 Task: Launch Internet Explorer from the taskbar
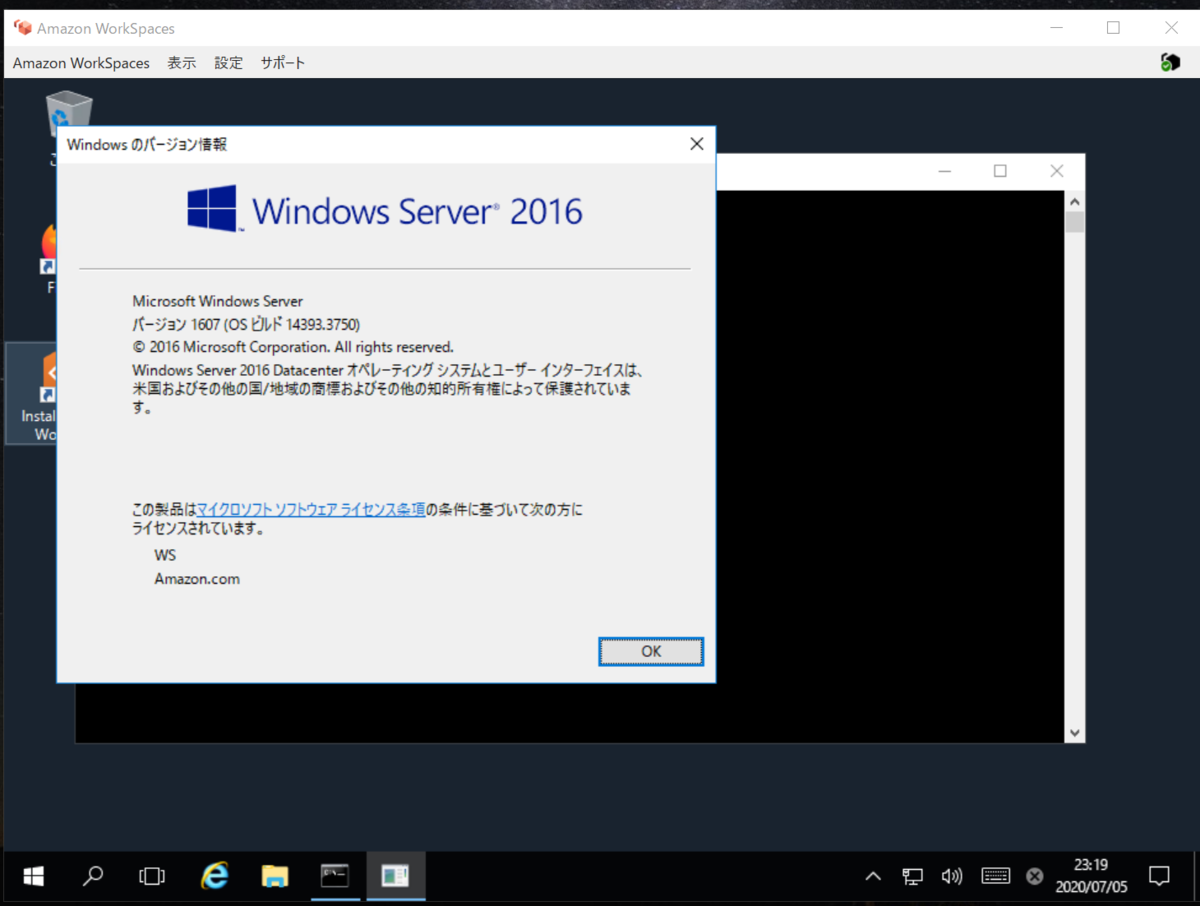(214, 877)
